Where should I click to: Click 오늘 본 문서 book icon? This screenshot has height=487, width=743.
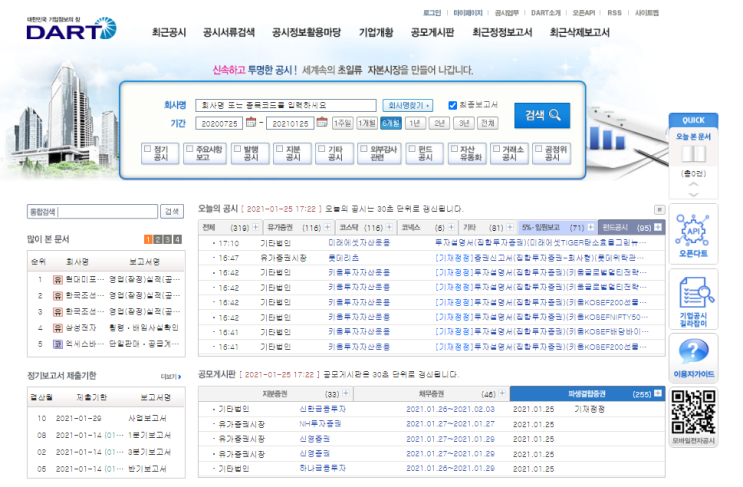click(x=693, y=154)
